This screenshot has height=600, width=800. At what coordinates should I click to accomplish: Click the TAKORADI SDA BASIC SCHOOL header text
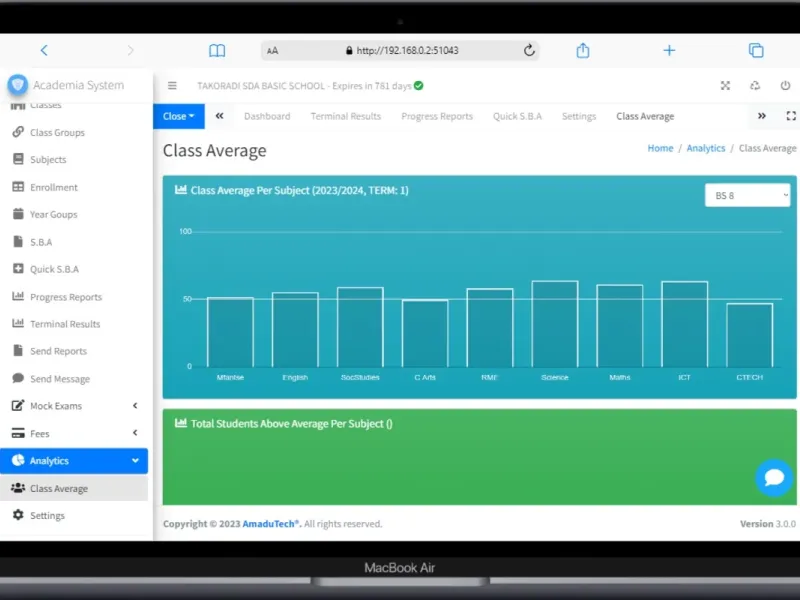coord(261,86)
